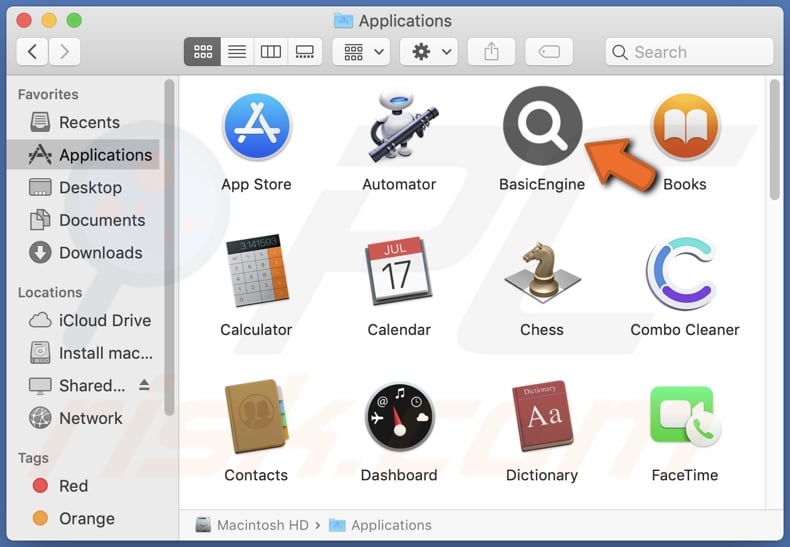Click the Calendar name label
This screenshot has width=790, height=547.
click(x=399, y=330)
